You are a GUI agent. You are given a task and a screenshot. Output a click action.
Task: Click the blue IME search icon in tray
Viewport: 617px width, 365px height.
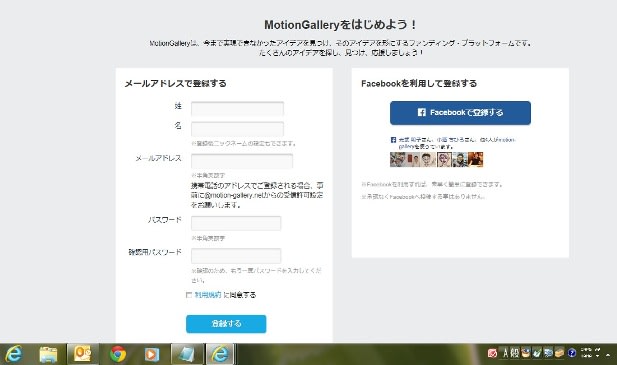[x=548, y=353]
